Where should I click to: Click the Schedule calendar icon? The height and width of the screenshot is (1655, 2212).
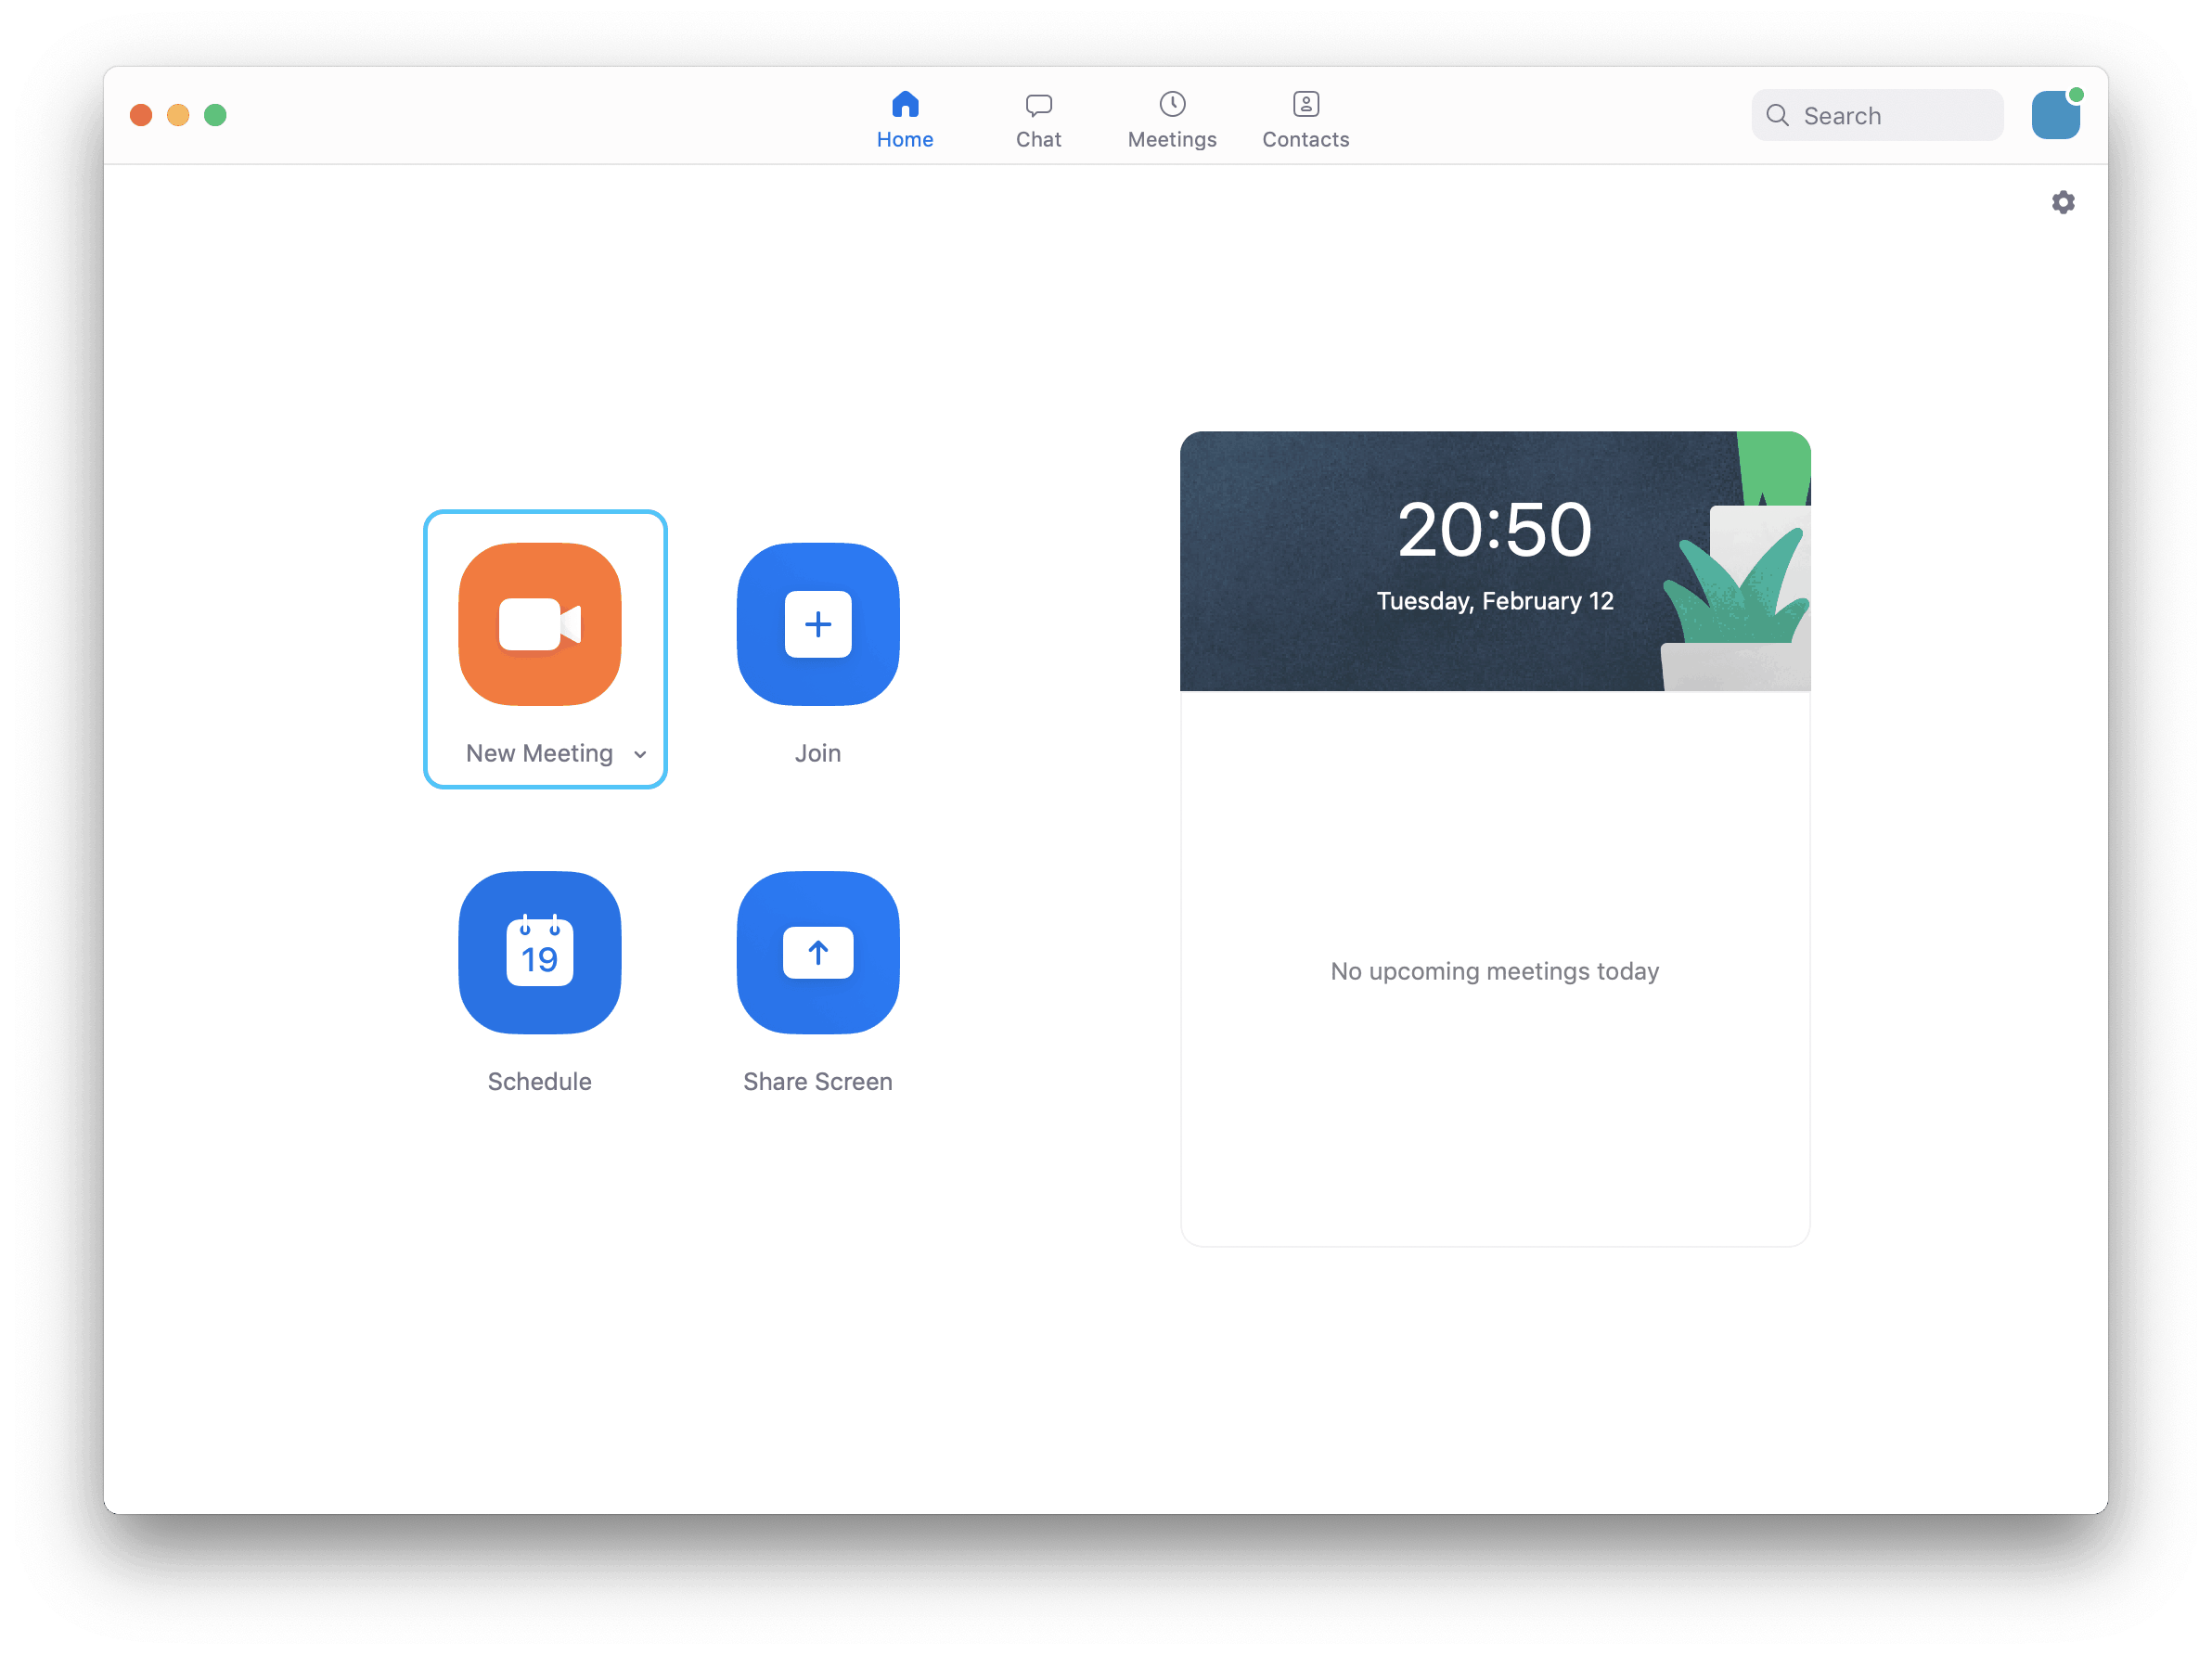[x=539, y=953]
